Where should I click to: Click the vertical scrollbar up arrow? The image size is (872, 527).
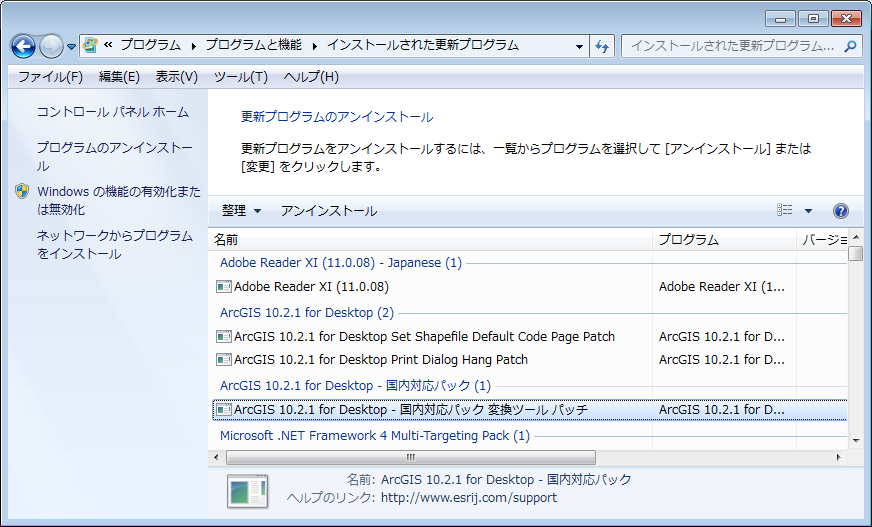[855, 237]
